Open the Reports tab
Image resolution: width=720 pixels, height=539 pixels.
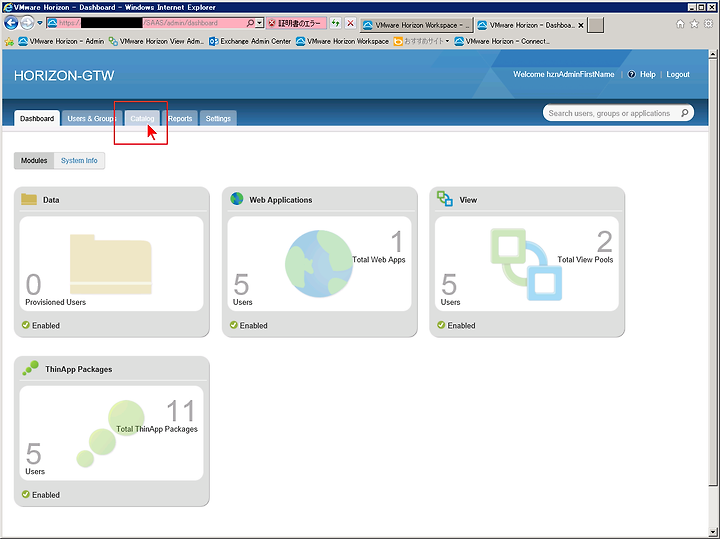[180, 118]
